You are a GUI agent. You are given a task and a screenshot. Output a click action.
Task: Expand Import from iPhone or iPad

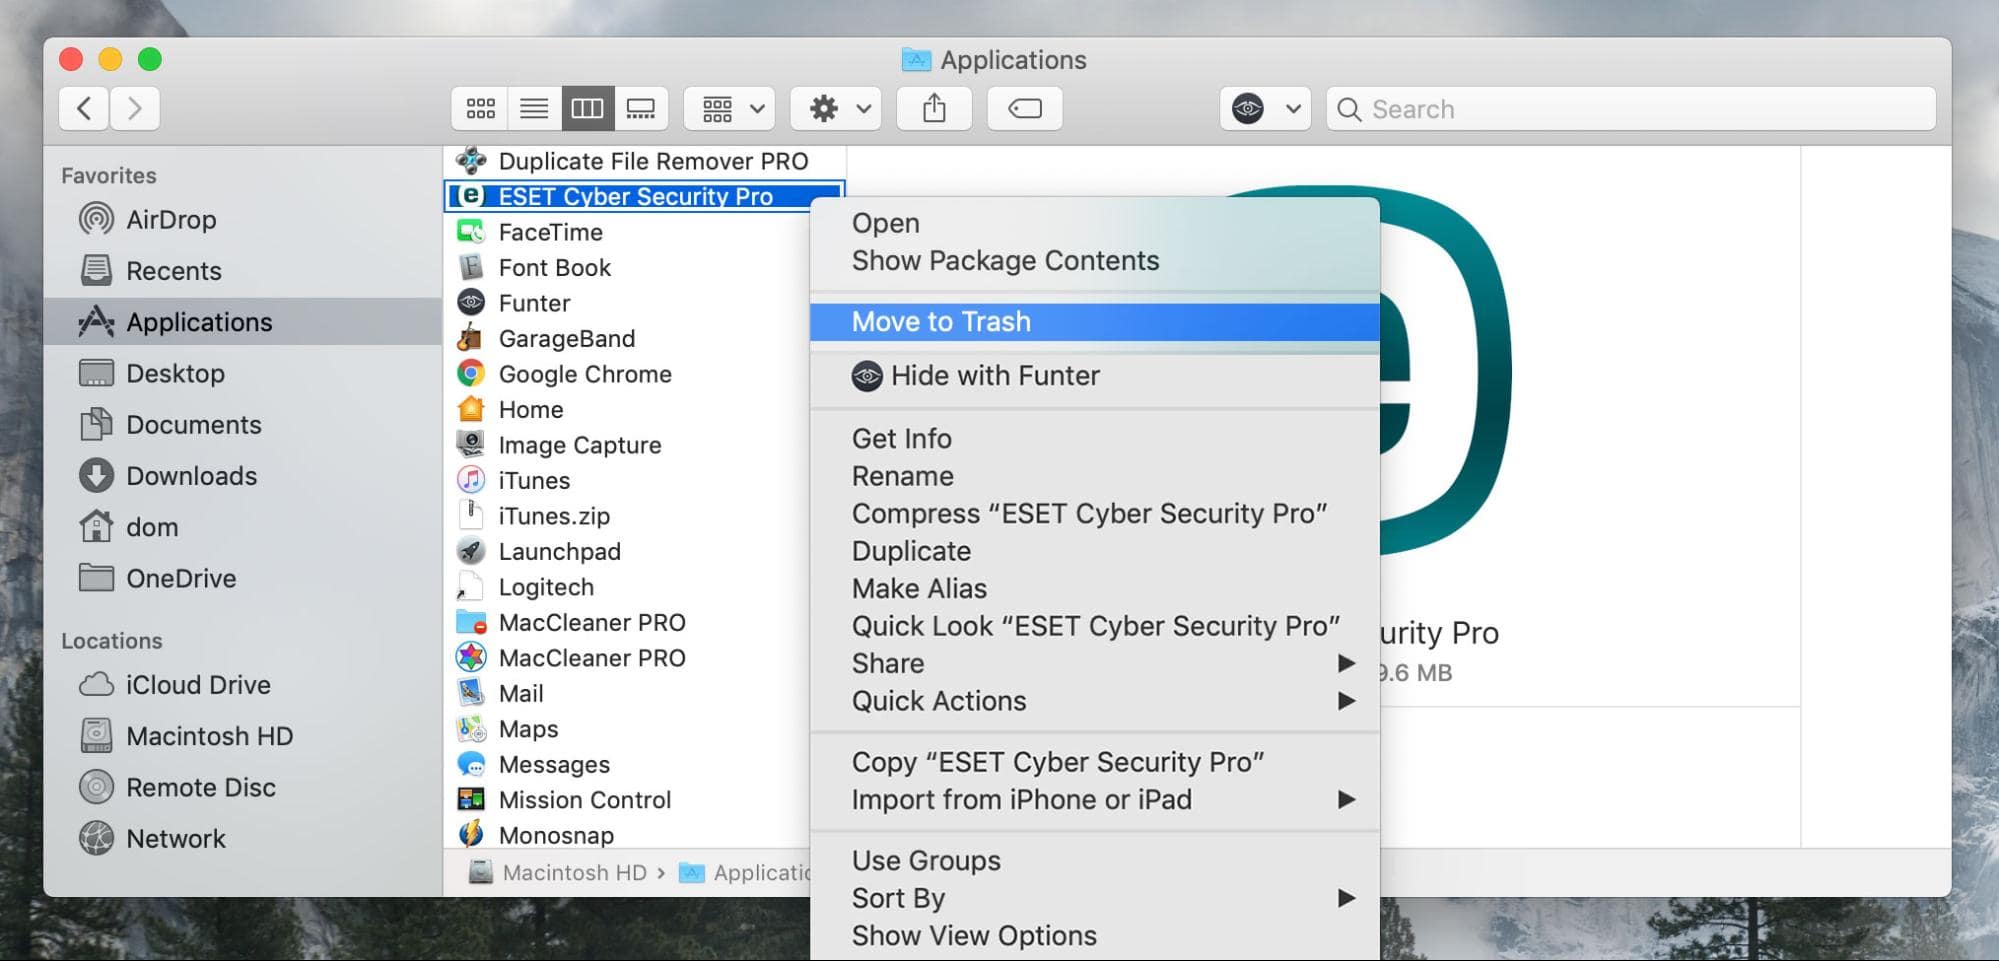[x=1094, y=800]
